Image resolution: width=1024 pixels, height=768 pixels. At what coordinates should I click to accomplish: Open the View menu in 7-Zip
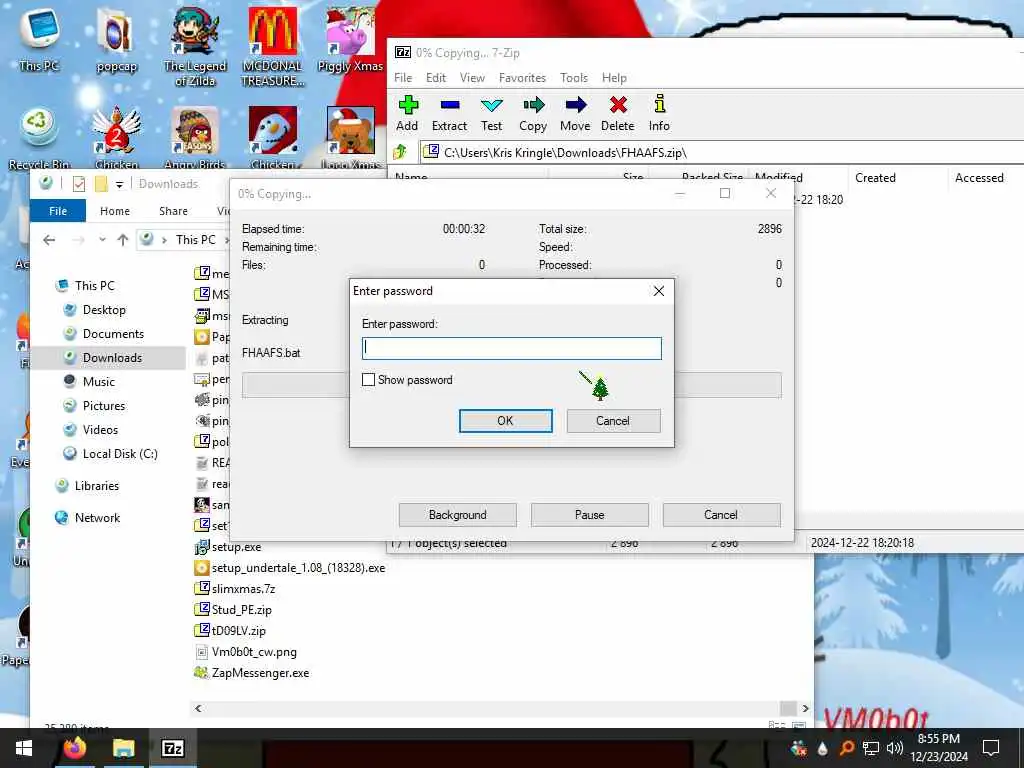pyautogui.click(x=472, y=78)
